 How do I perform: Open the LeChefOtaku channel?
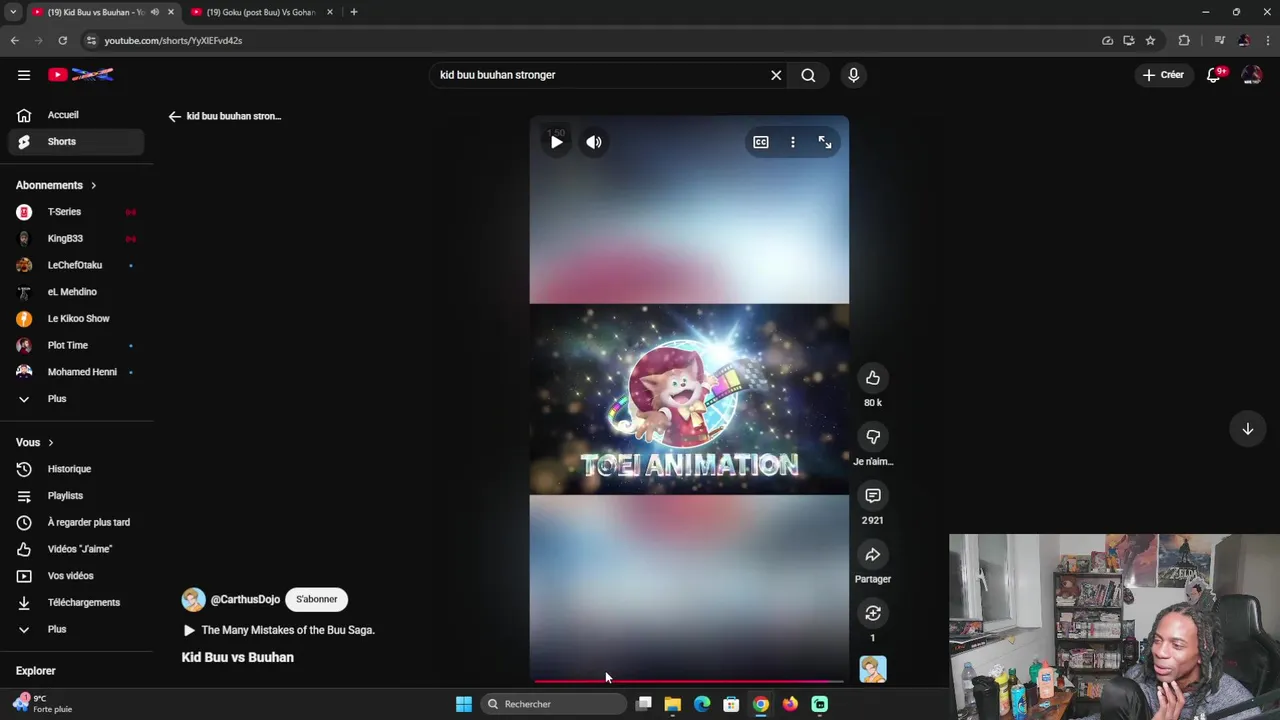pos(76,265)
